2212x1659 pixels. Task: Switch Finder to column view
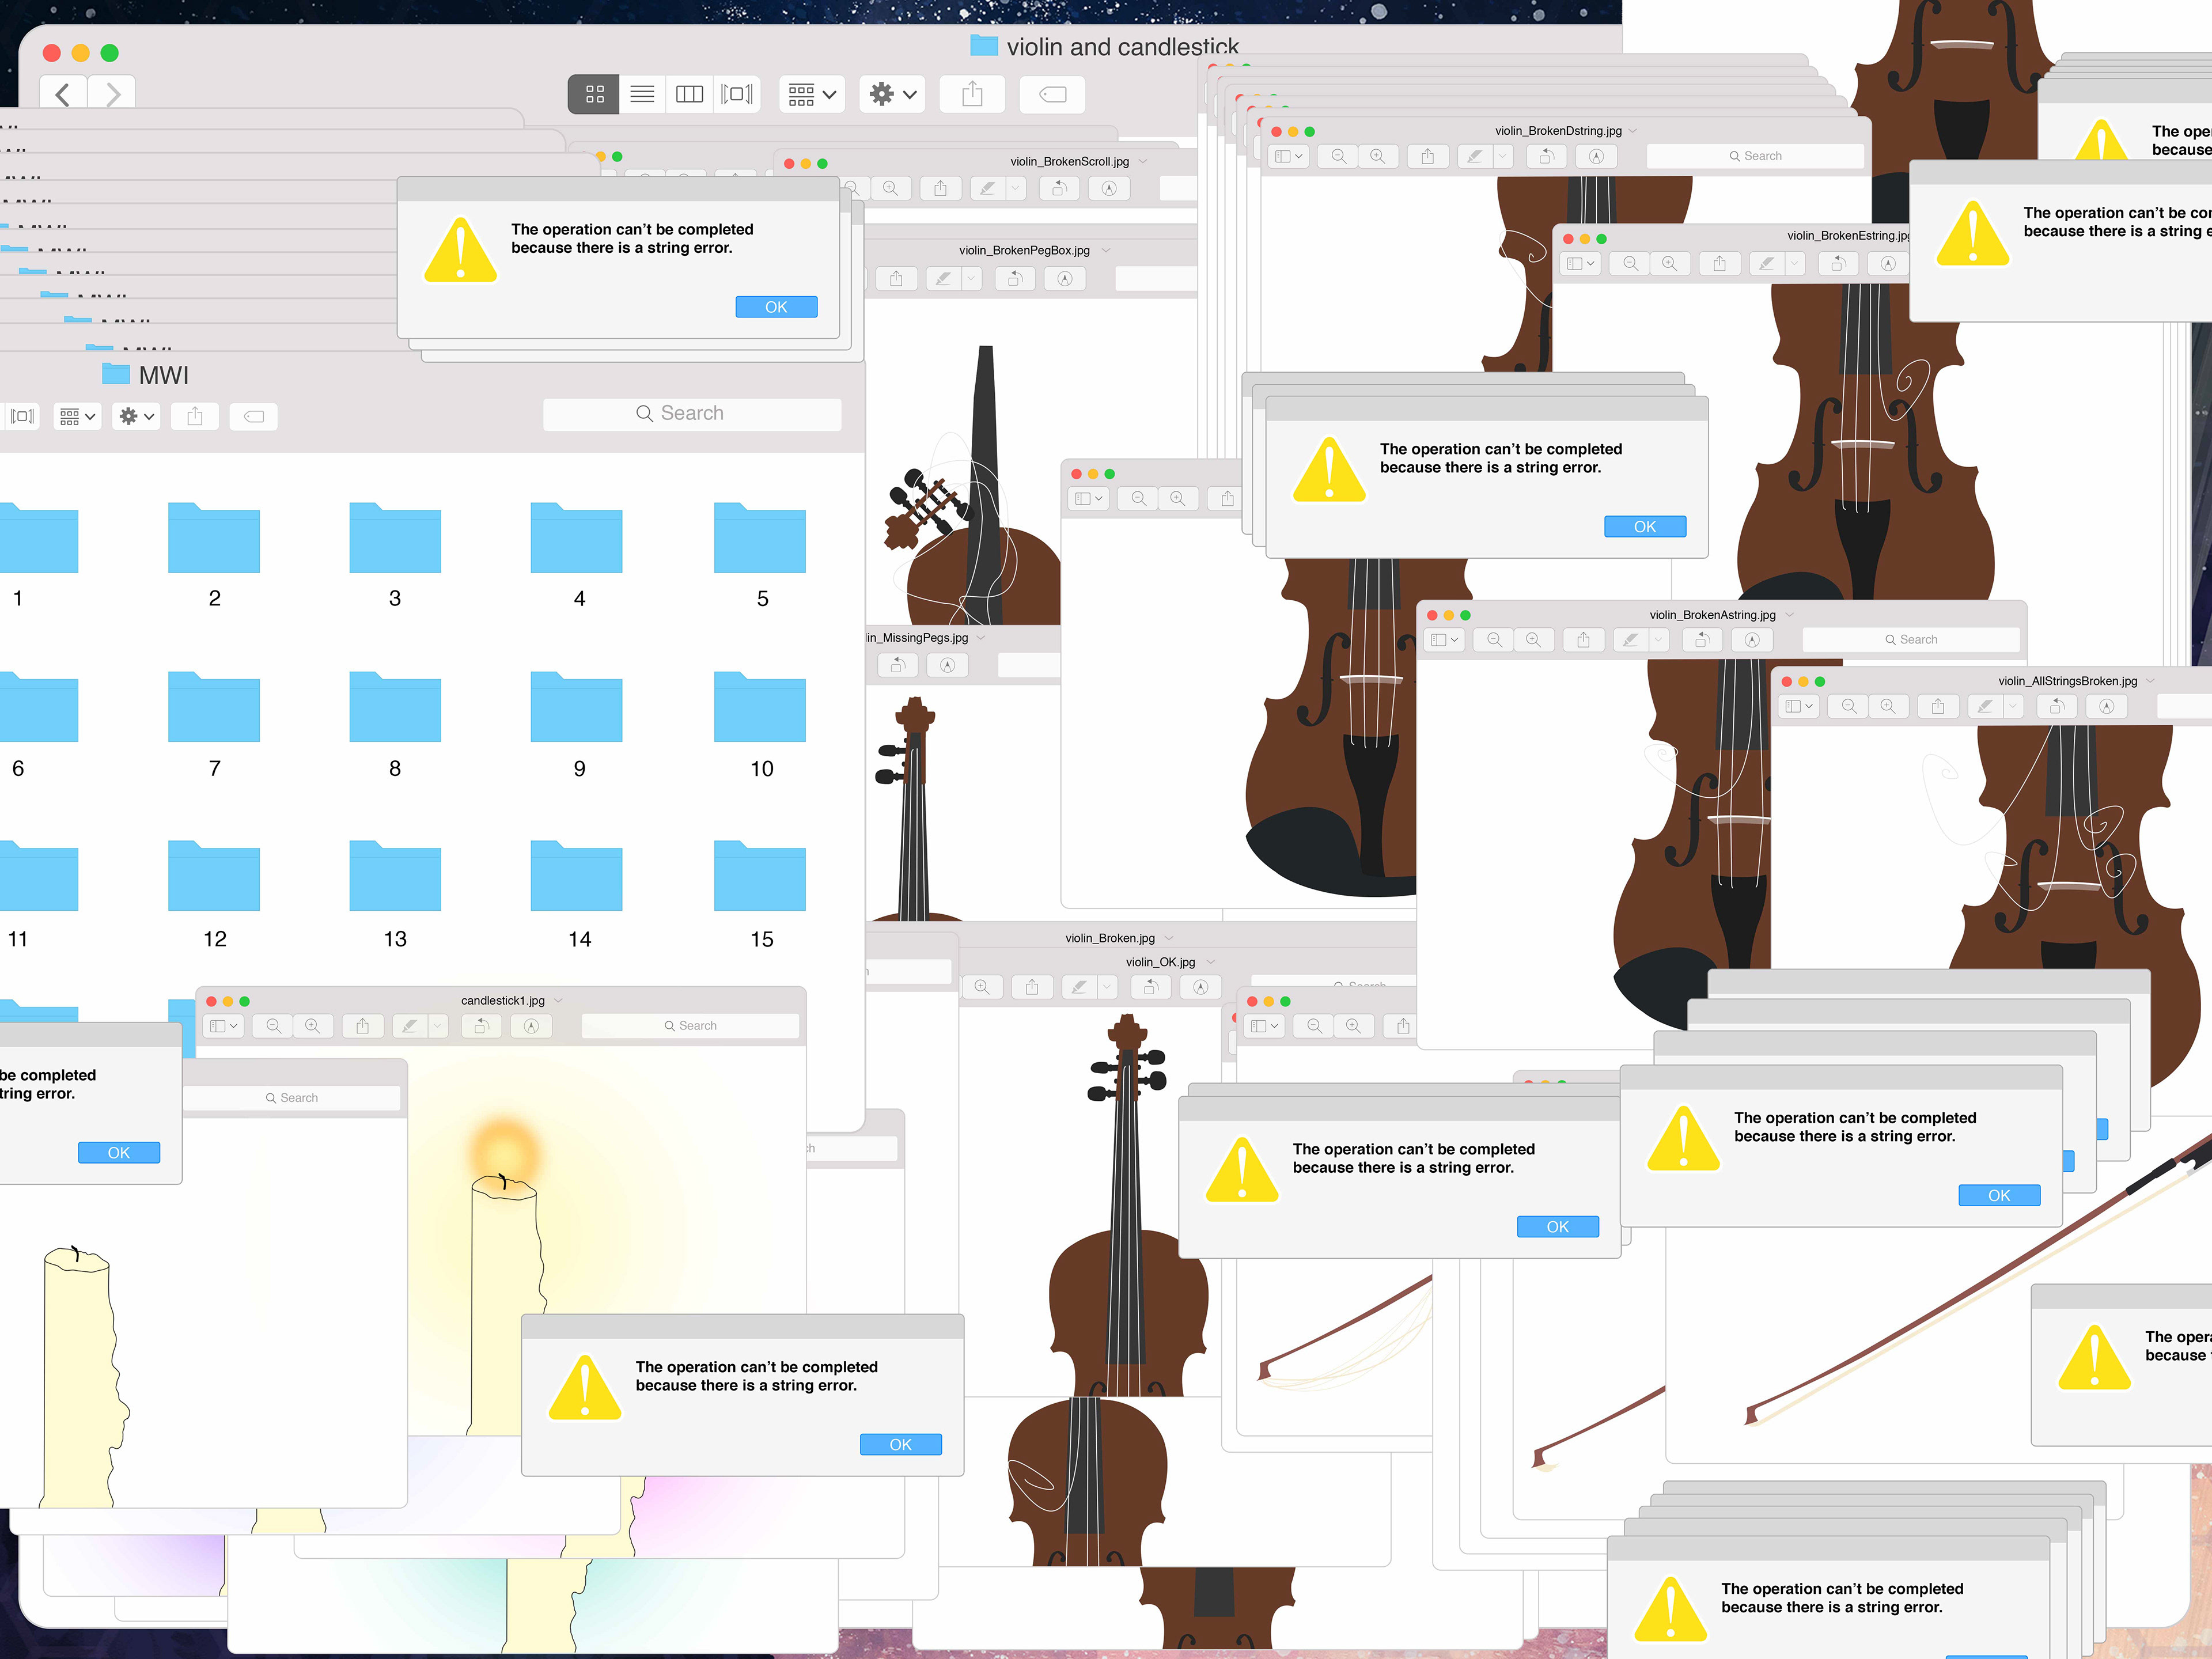690,94
